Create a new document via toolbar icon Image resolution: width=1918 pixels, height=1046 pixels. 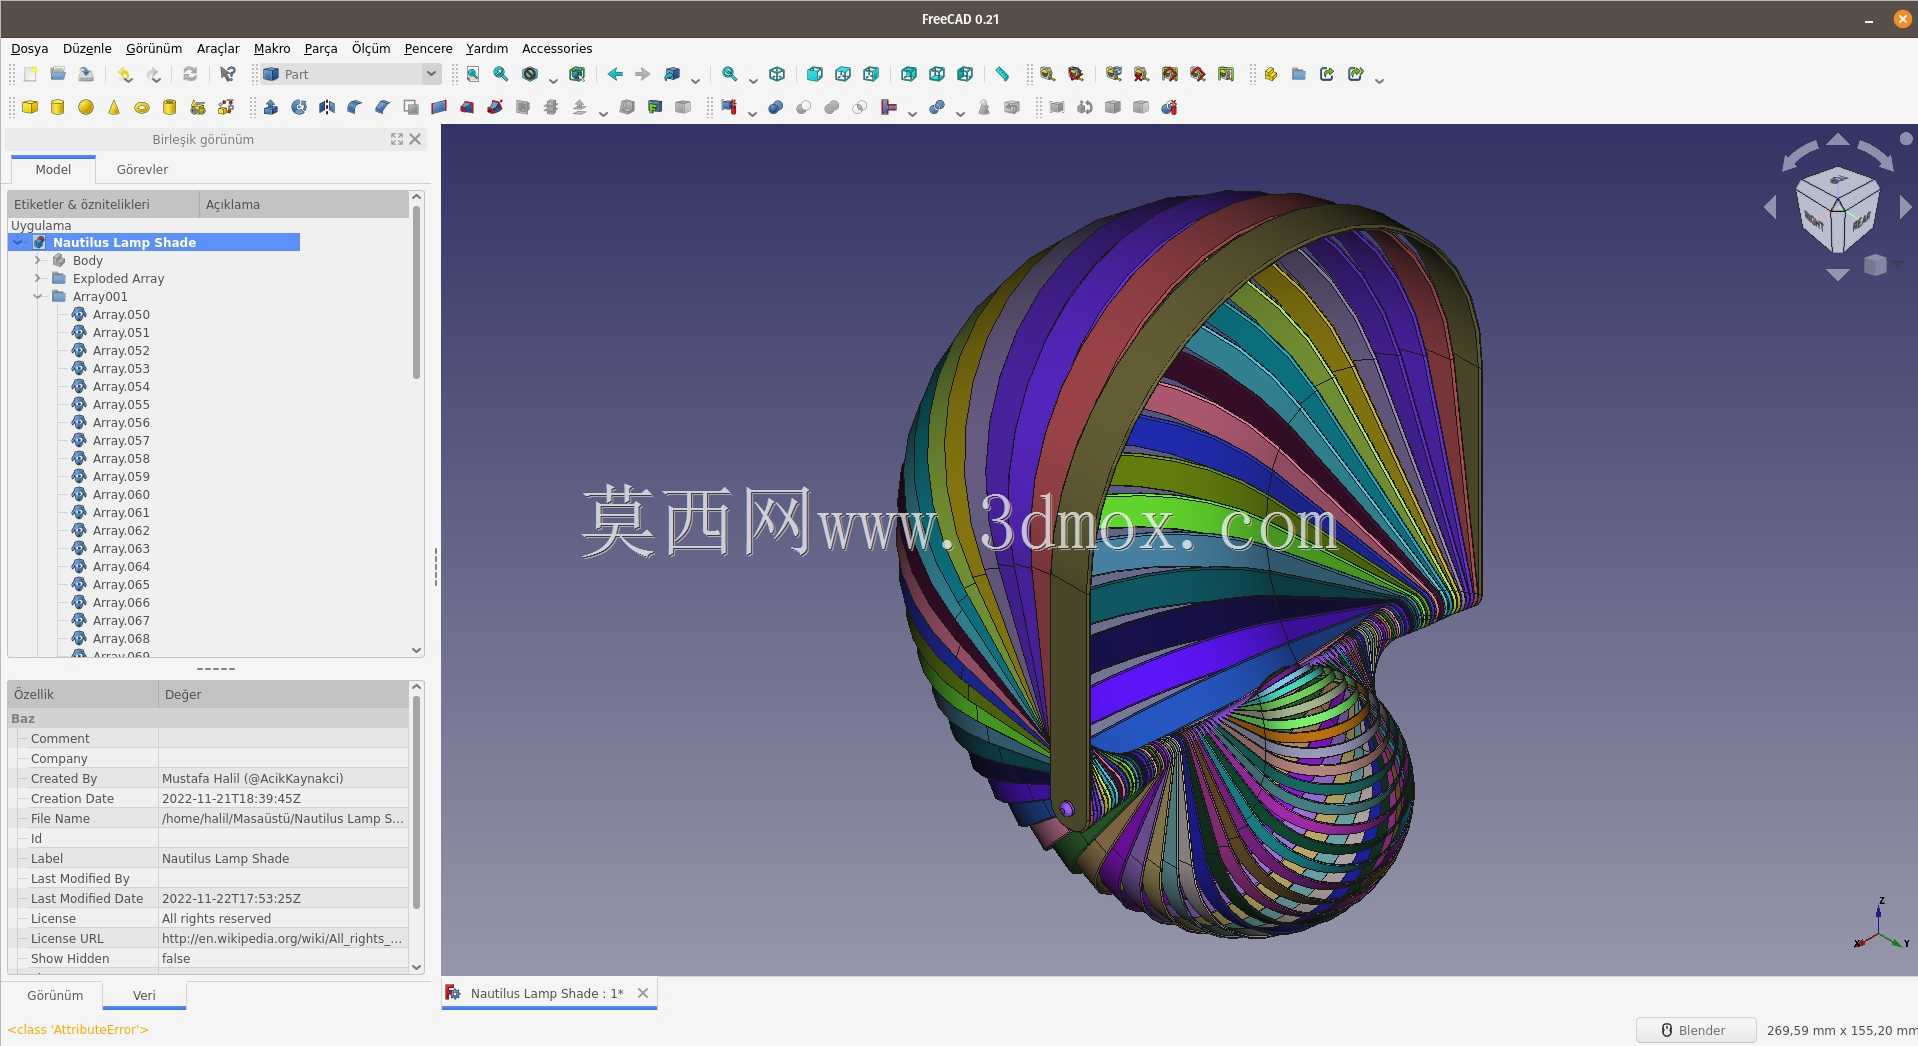[30, 74]
